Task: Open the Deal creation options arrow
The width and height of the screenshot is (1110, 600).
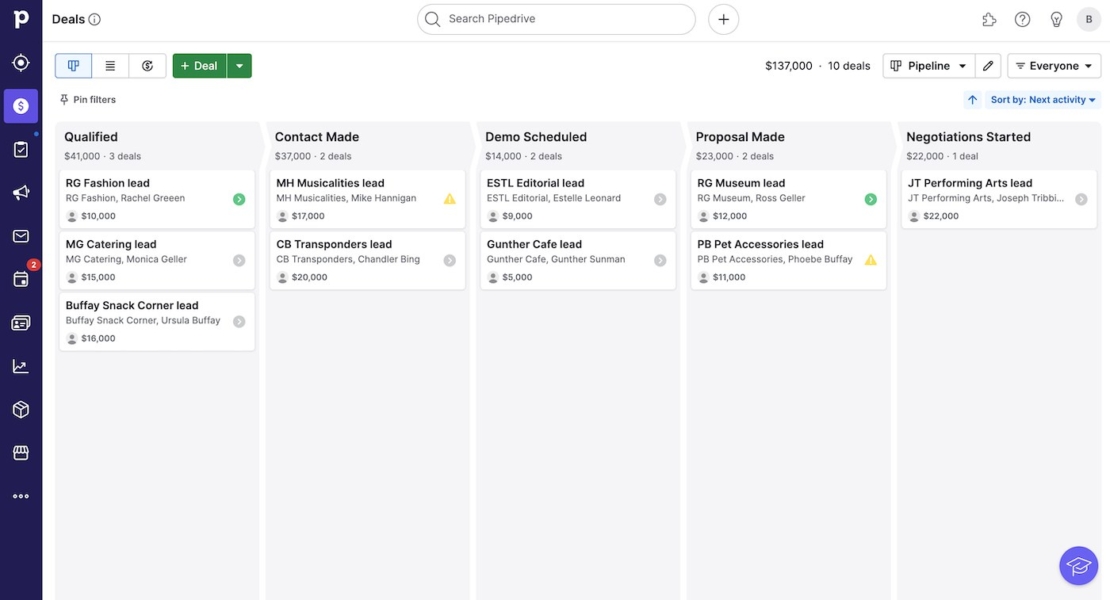Action: pos(238,65)
